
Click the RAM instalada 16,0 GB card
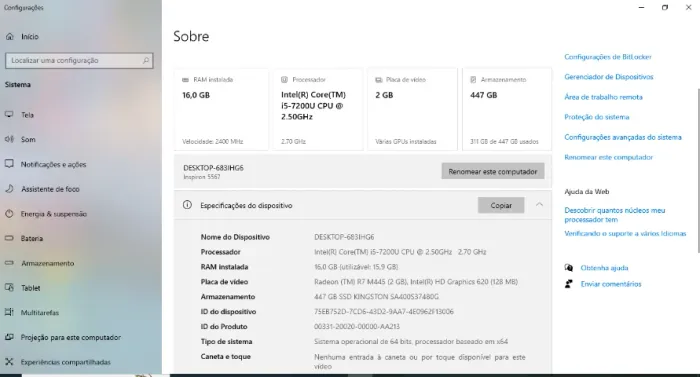coord(221,109)
